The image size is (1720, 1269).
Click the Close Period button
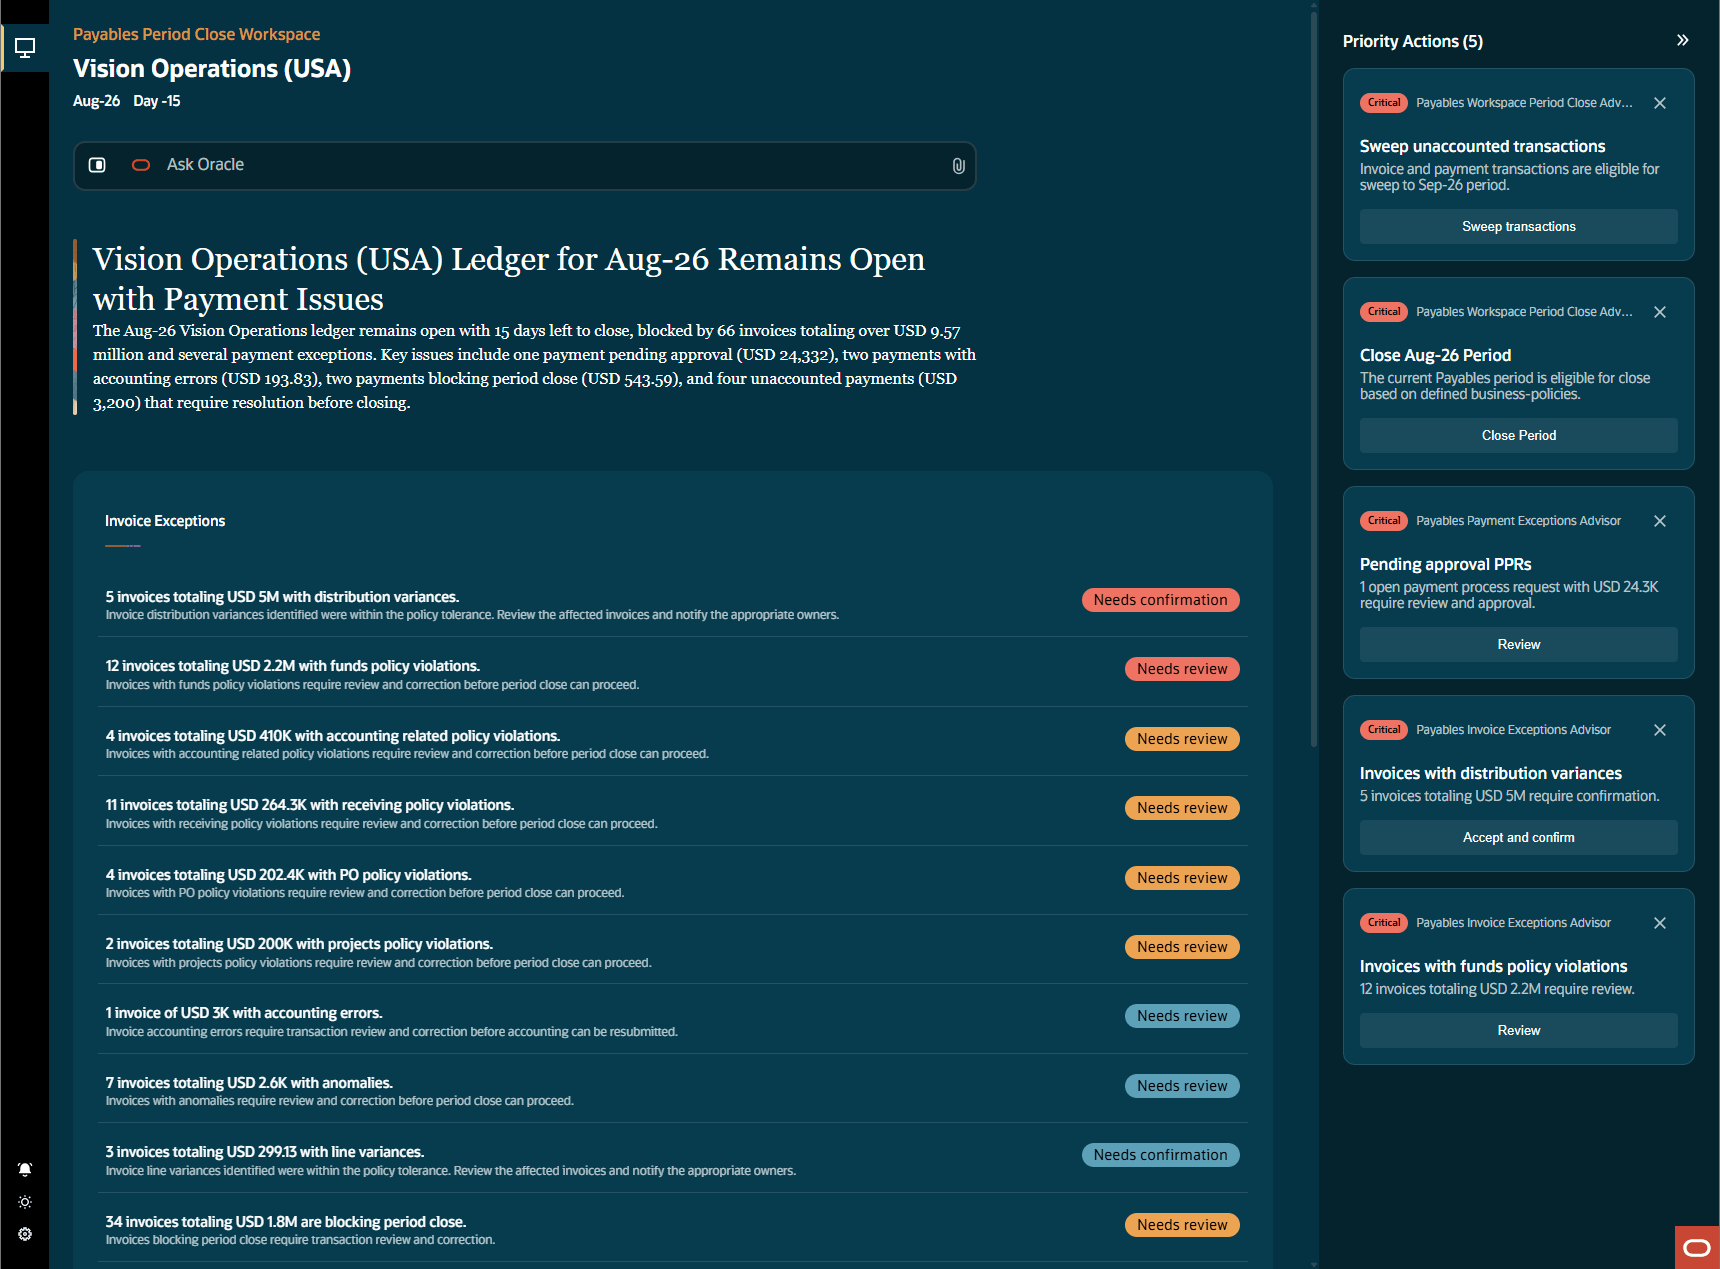pyautogui.click(x=1519, y=436)
